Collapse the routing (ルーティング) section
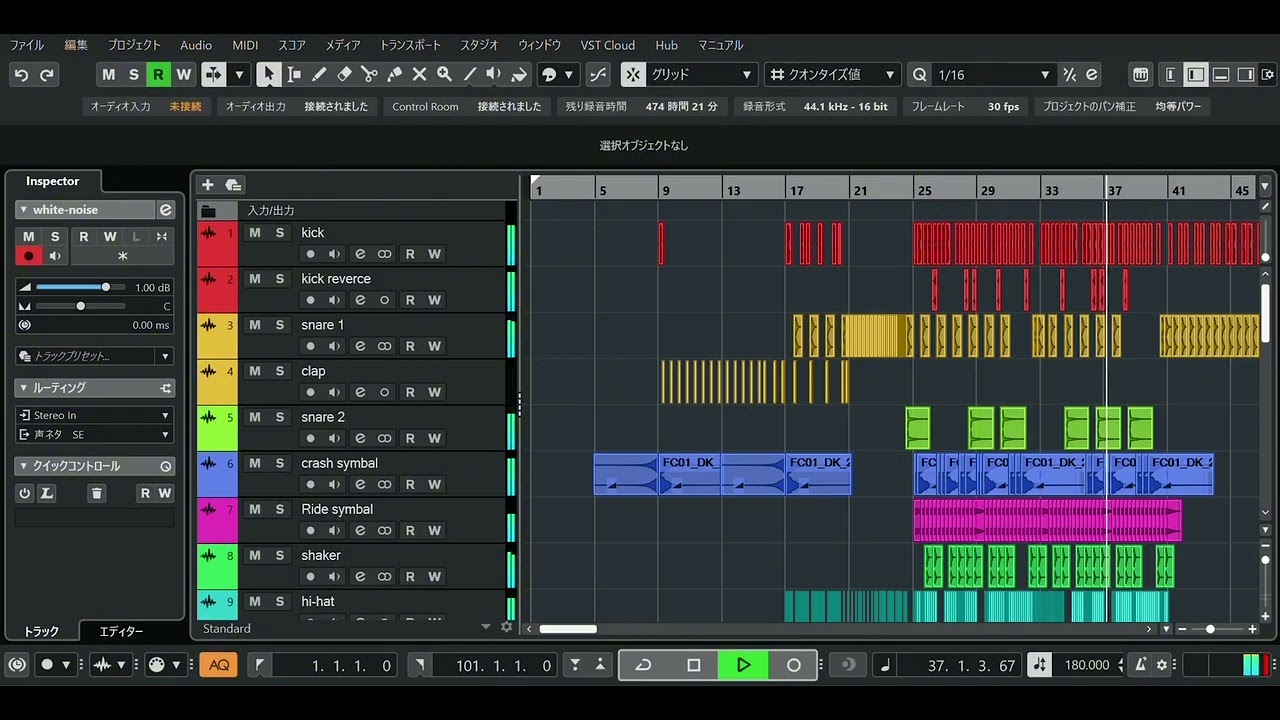Viewport: 1280px width, 720px height. 23,388
